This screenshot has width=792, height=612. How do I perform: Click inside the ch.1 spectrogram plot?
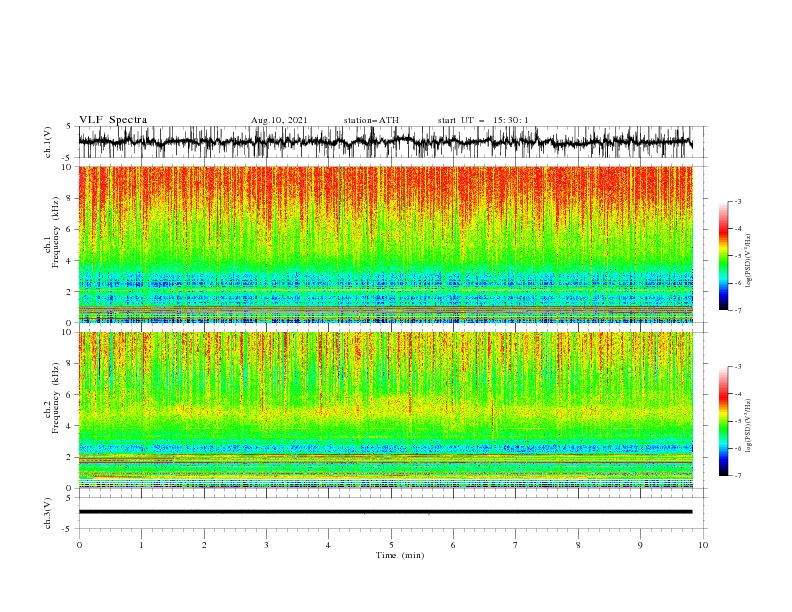[x=385, y=244]
